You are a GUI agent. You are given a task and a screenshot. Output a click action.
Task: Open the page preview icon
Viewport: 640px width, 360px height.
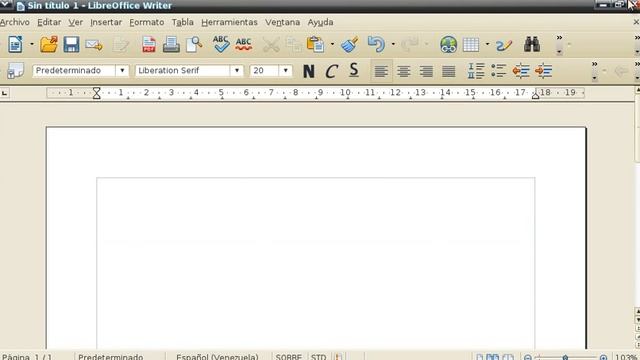[194, 44]
